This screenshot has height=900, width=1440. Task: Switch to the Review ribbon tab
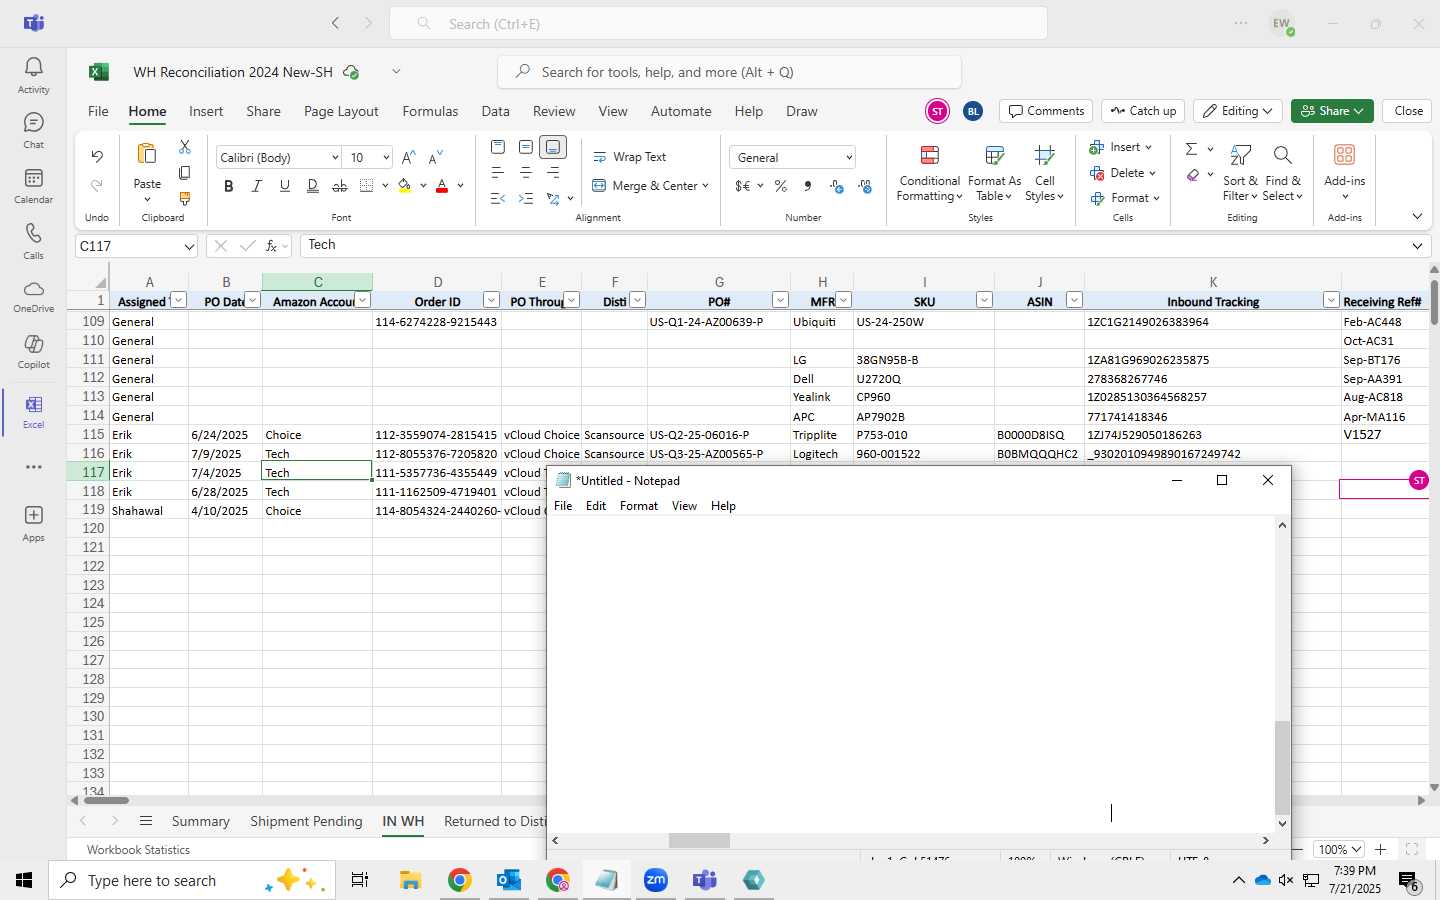pos(554,111)
